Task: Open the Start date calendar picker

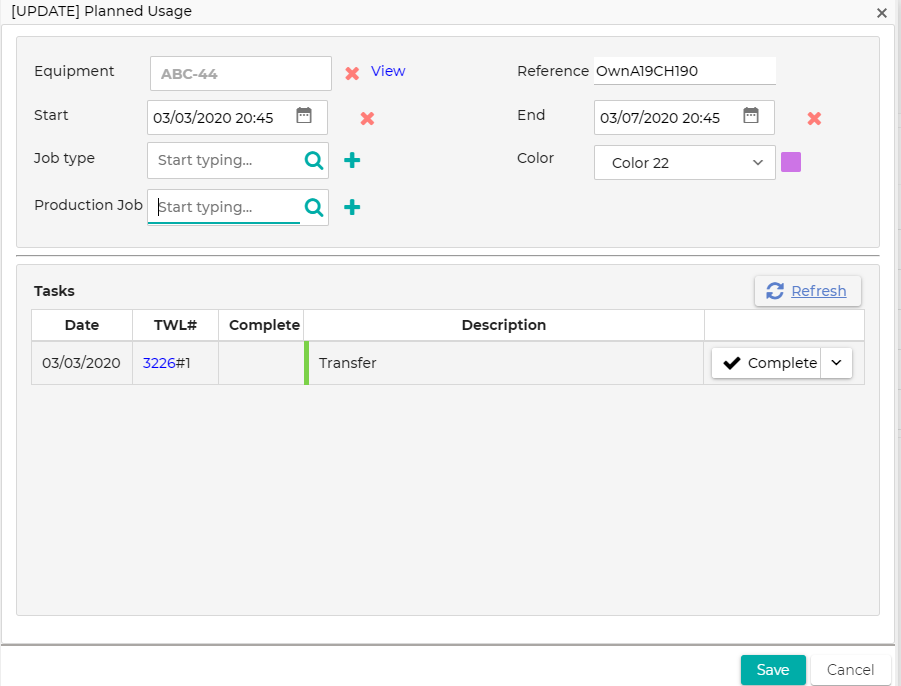Action: click(304, 117)
